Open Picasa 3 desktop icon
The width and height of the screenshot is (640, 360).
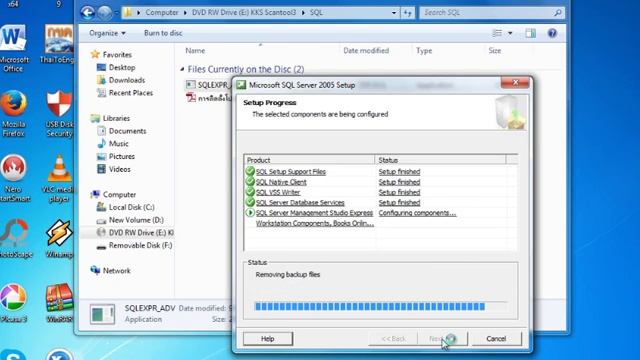pos(14,303)
